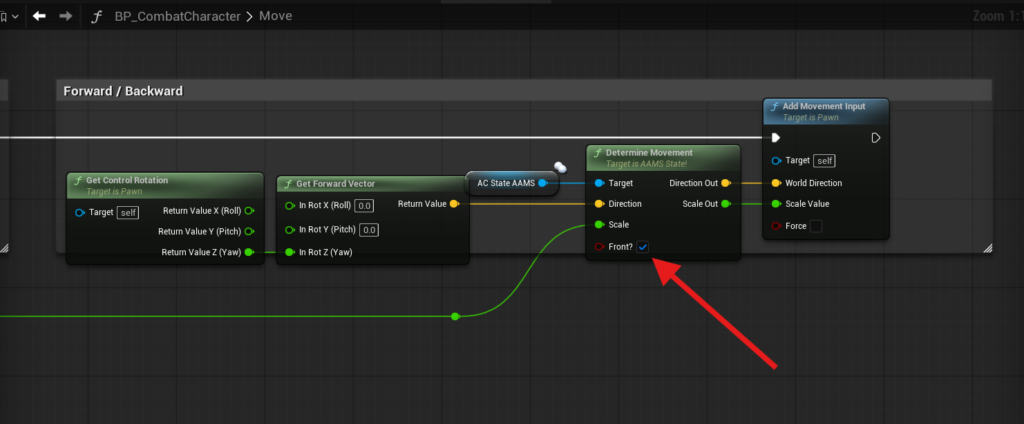
Task: Select the Forward / Backward comment title
Action: tap(123, 91)
